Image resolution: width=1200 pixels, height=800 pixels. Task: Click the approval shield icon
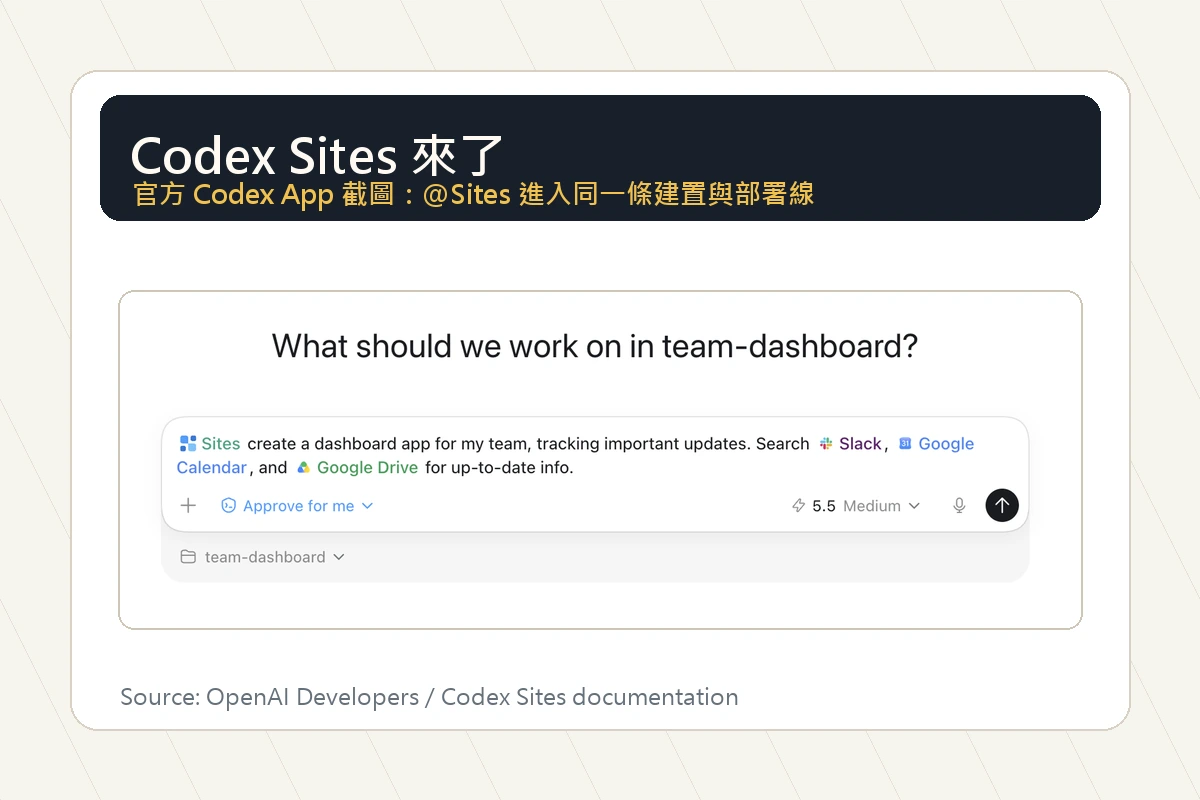click(228, 506)
